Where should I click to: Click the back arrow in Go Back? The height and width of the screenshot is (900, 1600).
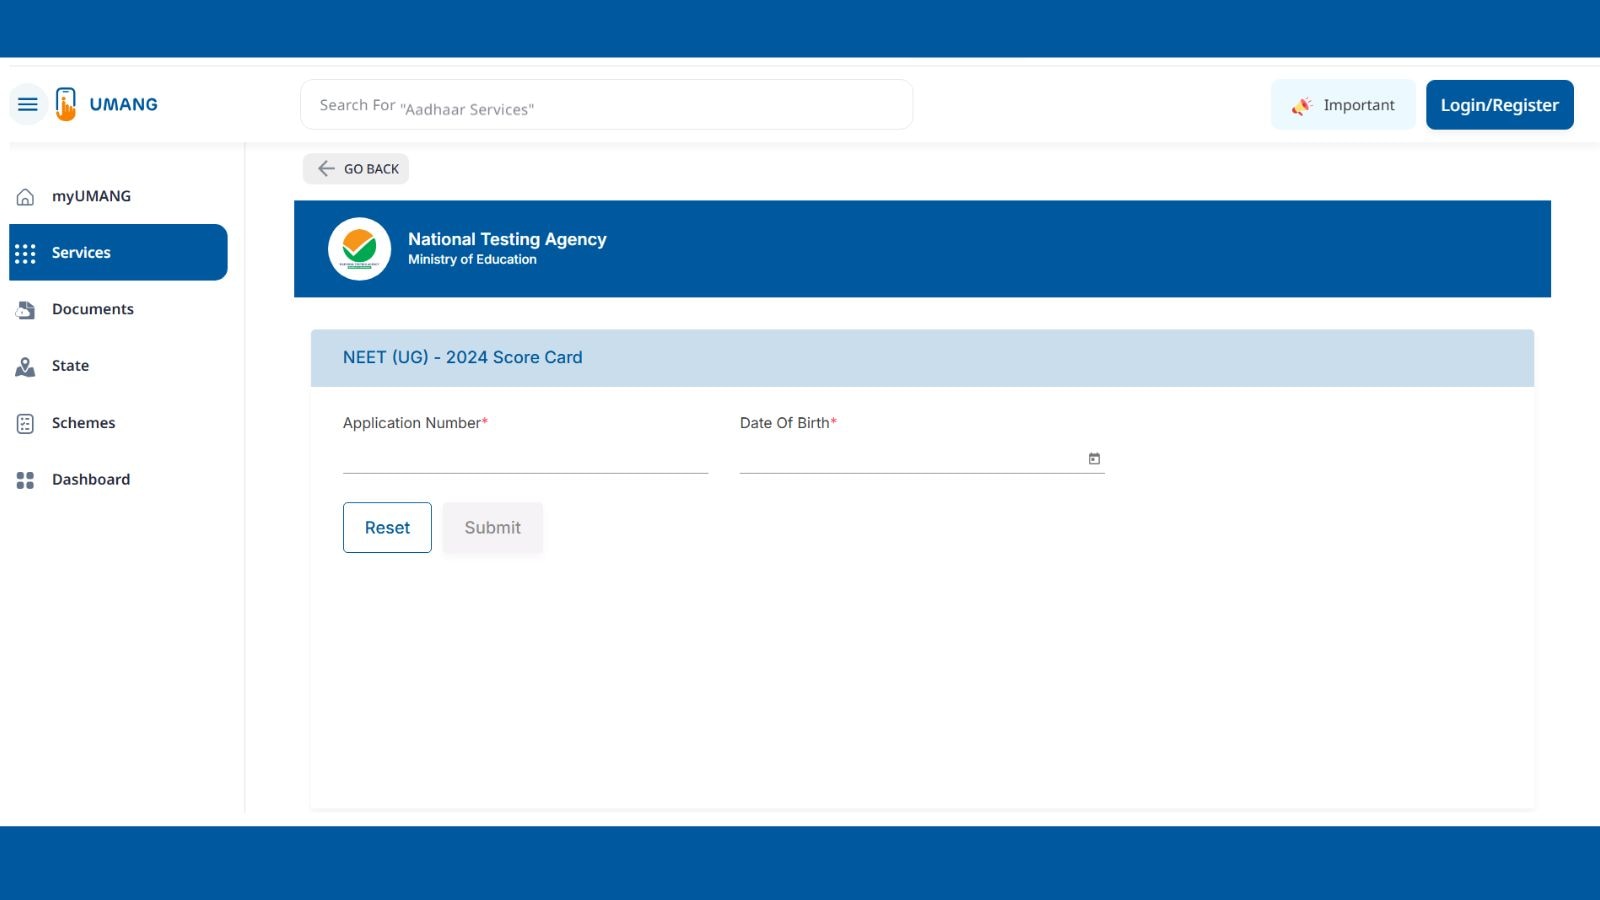(x=326, y=168)
